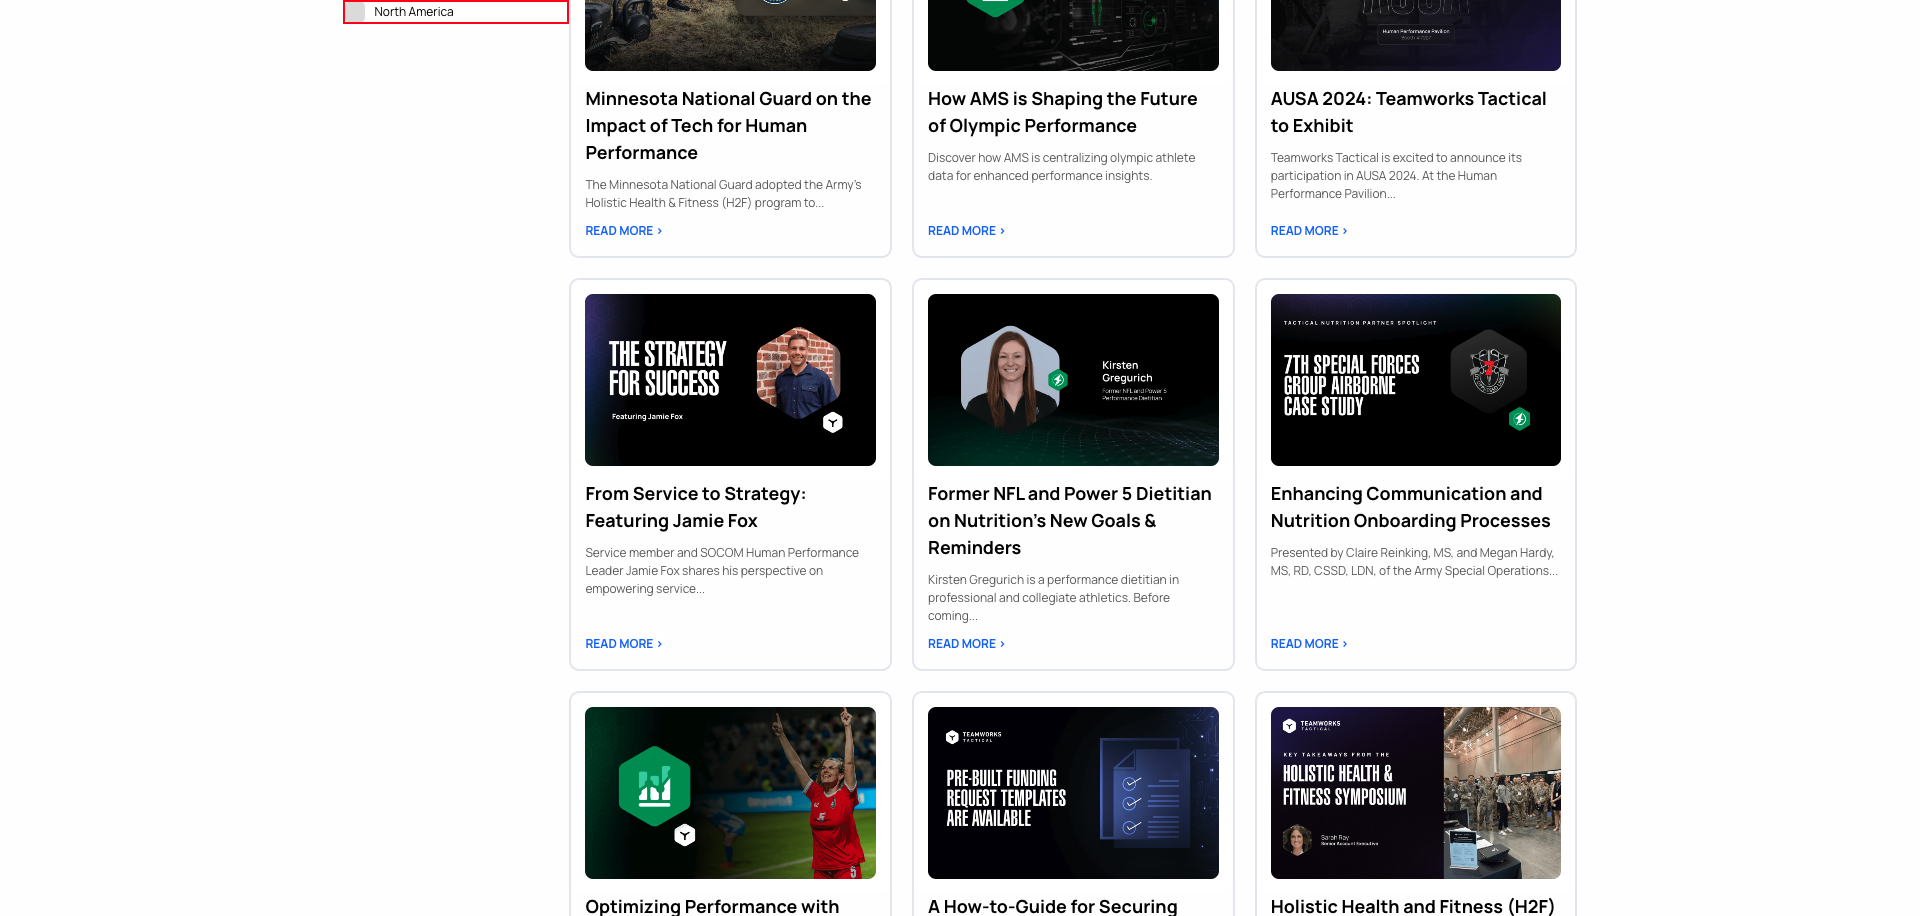Select the article title How AMS is Shaping Olympic Performance
The width and height of the screenshot is (1920, 916).
point(1062,112)
